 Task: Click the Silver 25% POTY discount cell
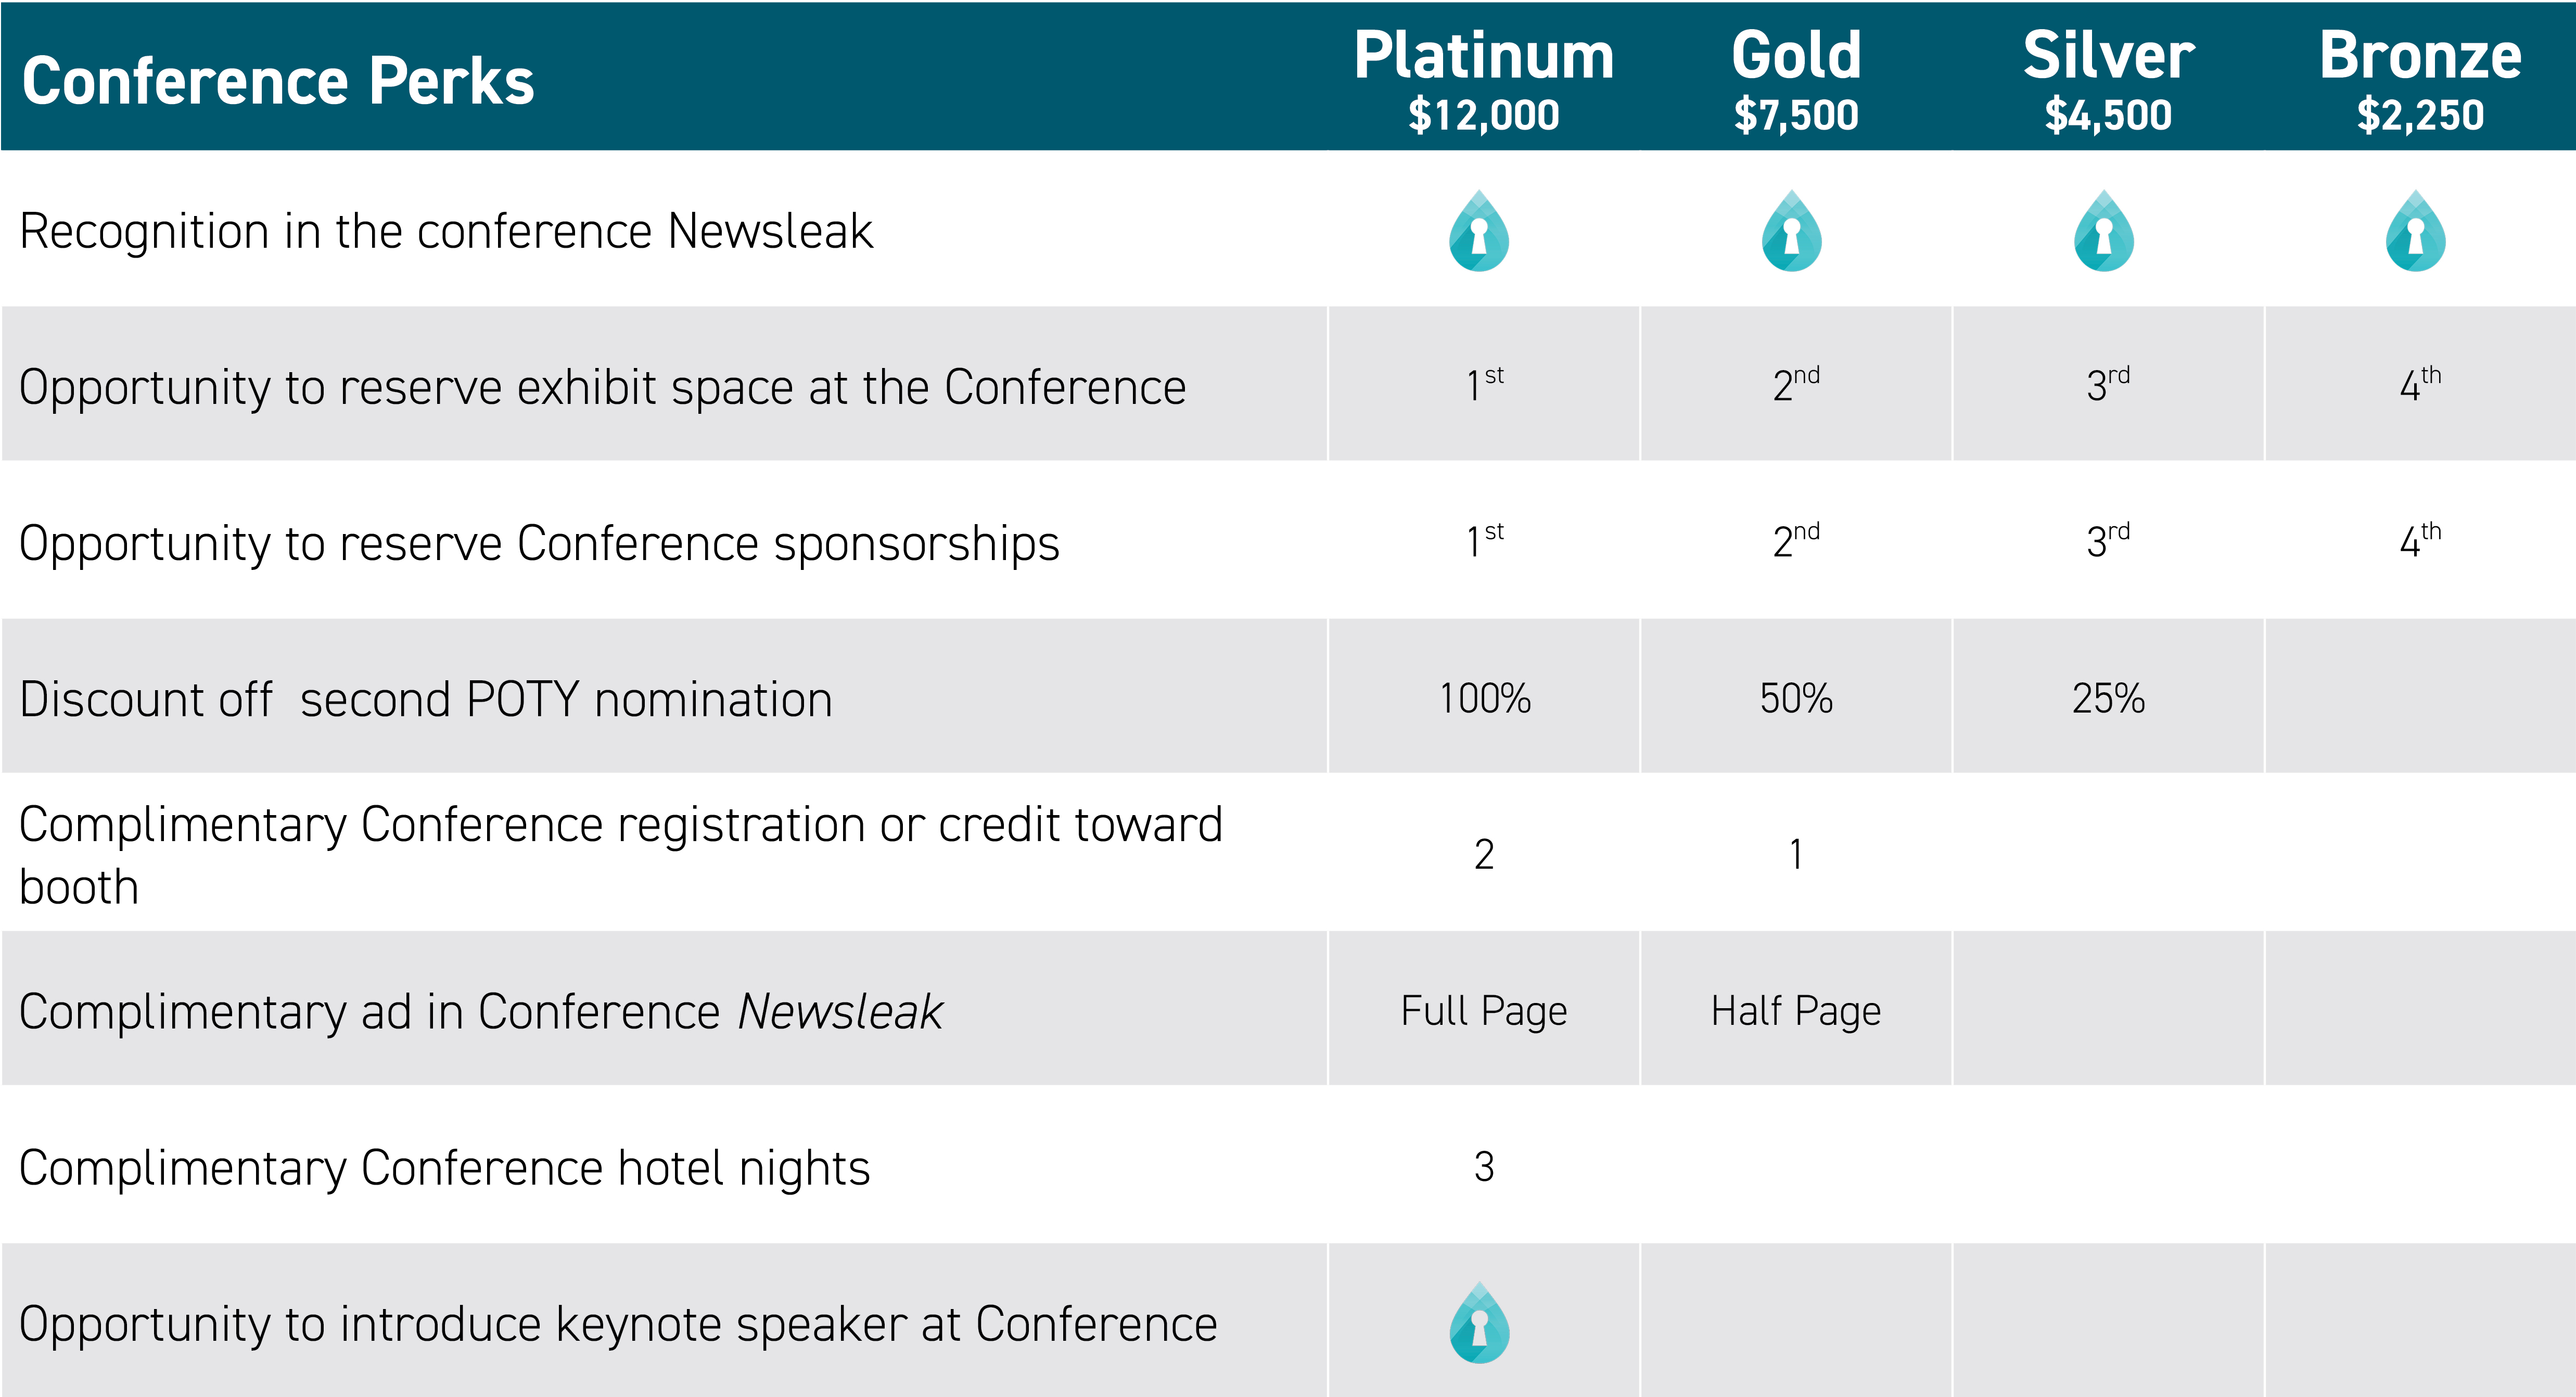click(x=2108, y=697)
